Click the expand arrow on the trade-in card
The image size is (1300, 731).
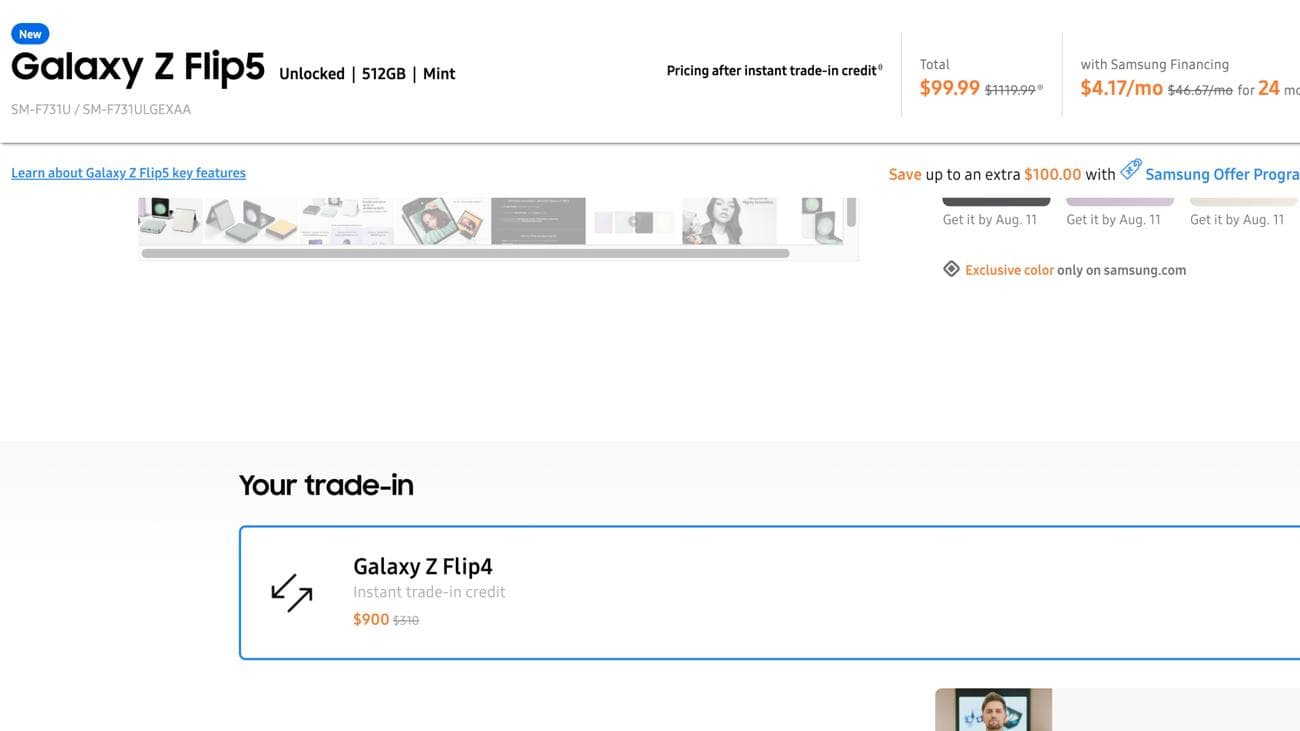click(289, 593)
